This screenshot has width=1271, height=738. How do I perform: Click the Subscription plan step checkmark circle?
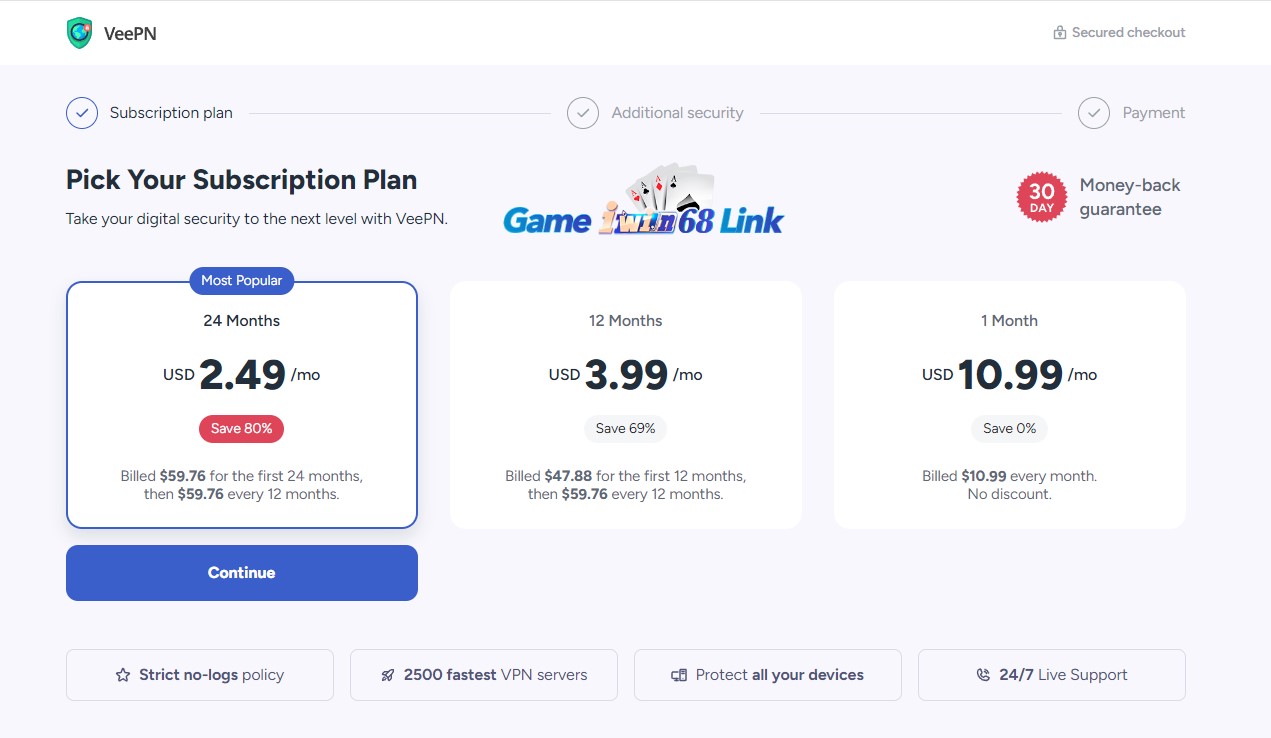pyautogui.click(x=82, y=113)
